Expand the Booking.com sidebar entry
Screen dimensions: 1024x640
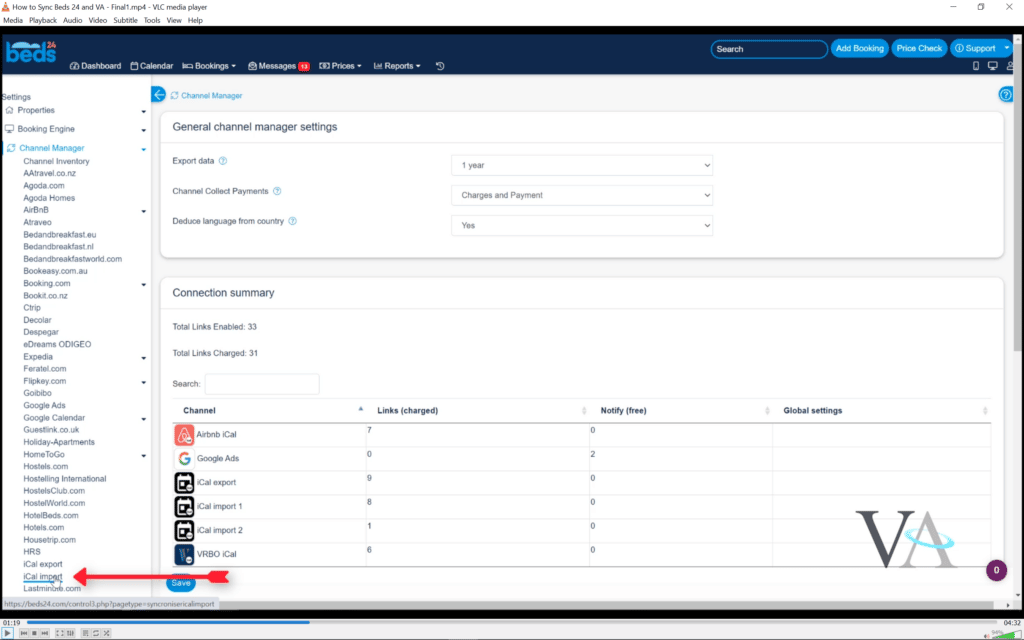pyautogui.click(x=144, y=285)
